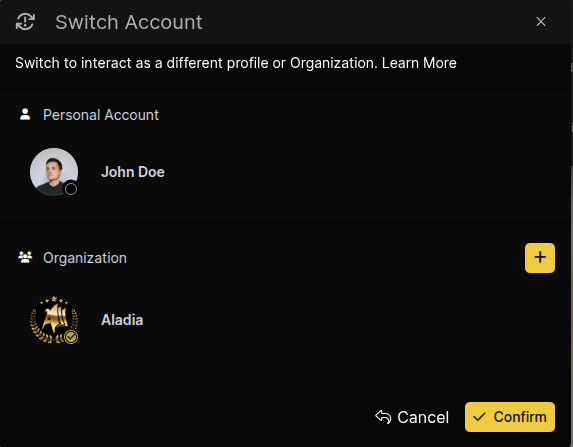
Task: Choose the John Doe account name
Action: click(x=133, y=172)
